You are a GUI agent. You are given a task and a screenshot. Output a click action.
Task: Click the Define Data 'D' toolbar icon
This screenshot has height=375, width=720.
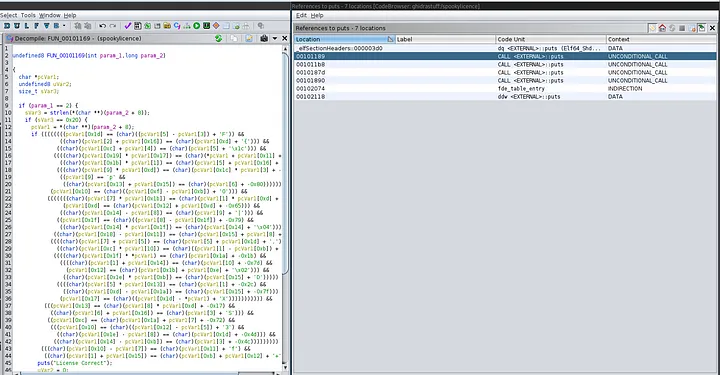pyautogui.click(x=7, y=26)
